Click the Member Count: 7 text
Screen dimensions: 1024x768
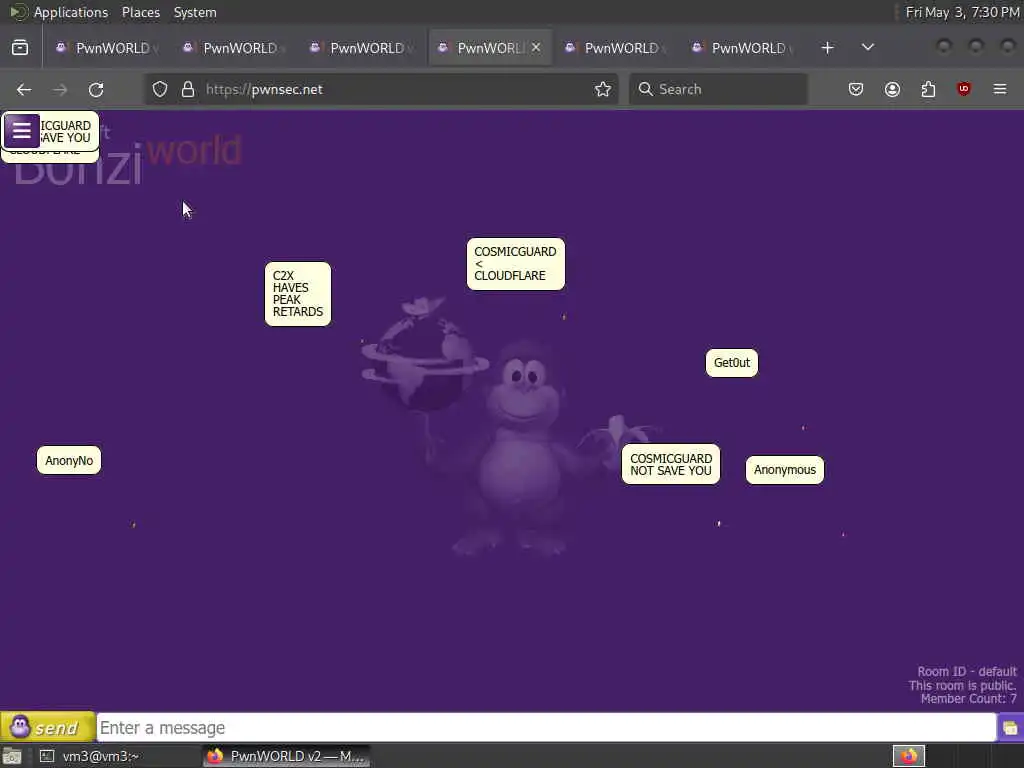tap(968, 699)
